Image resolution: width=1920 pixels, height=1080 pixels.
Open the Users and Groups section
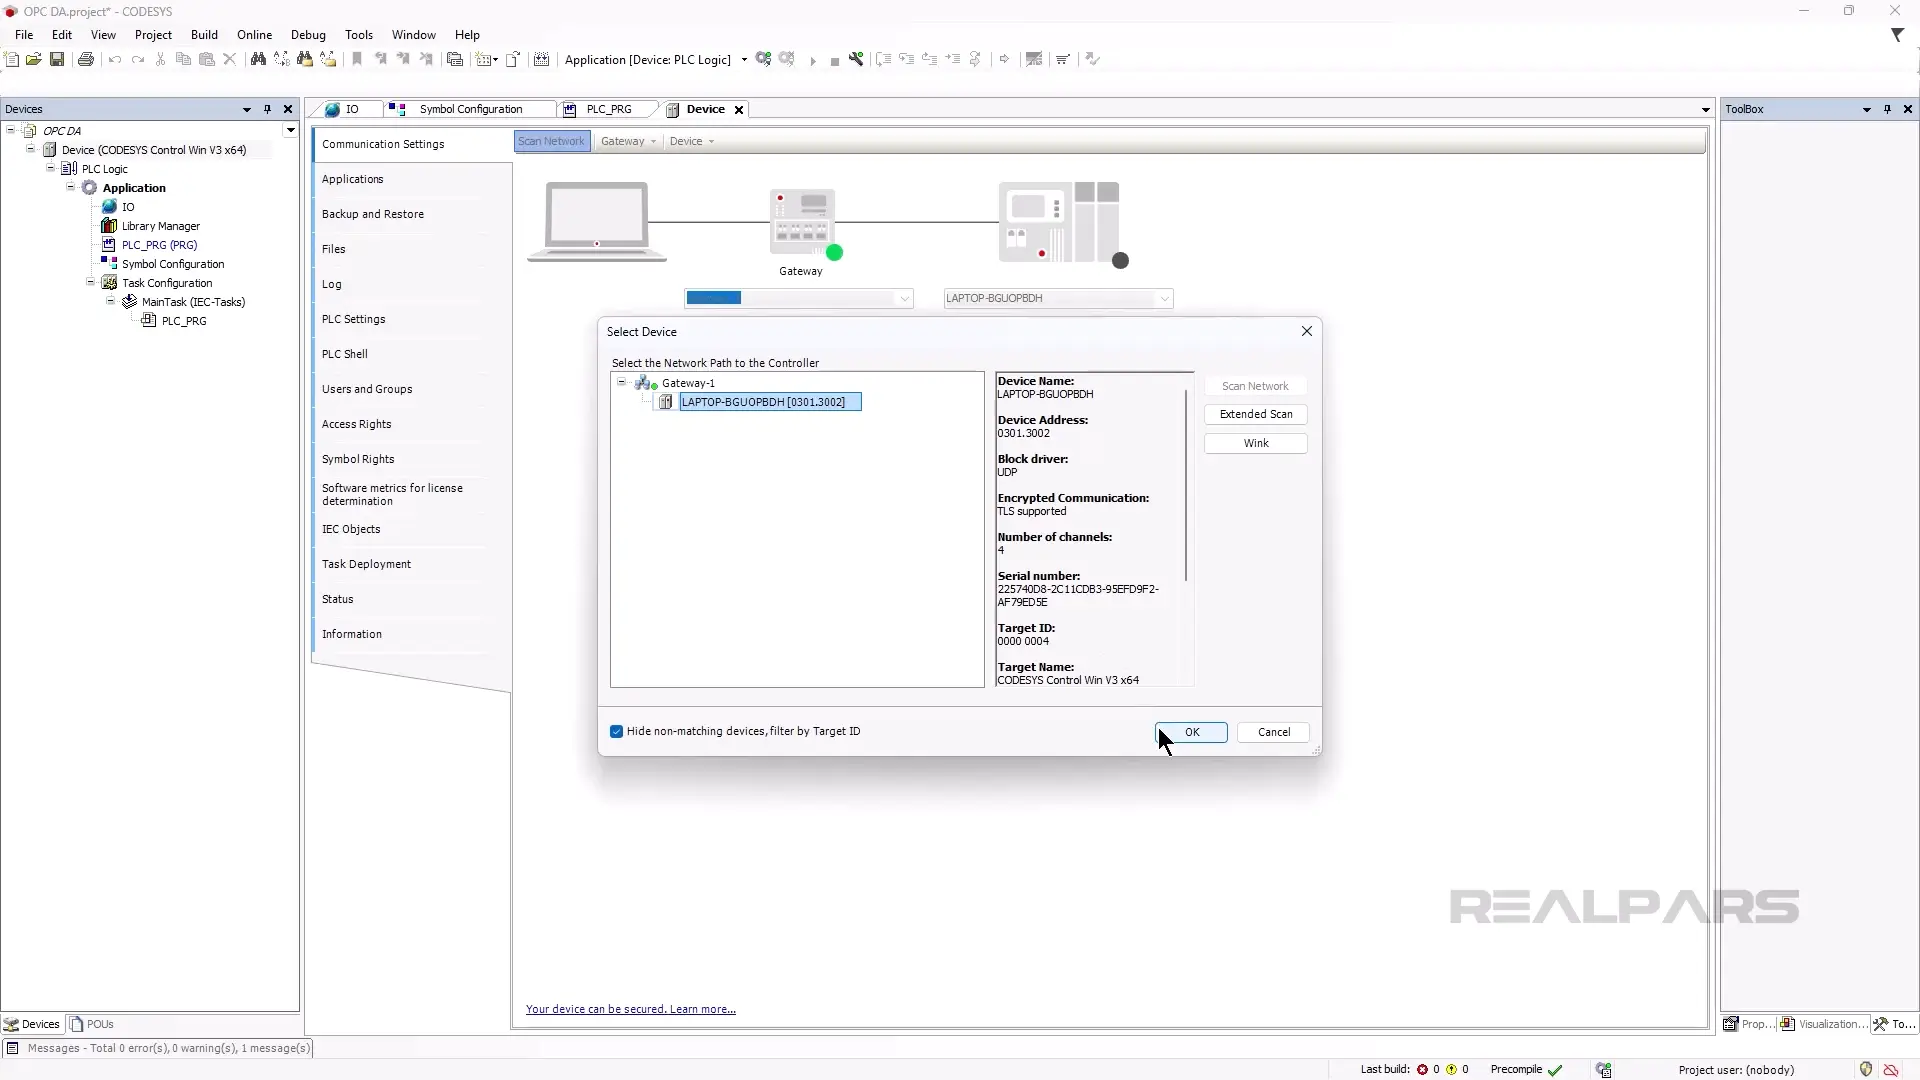(x=367, y=389)
